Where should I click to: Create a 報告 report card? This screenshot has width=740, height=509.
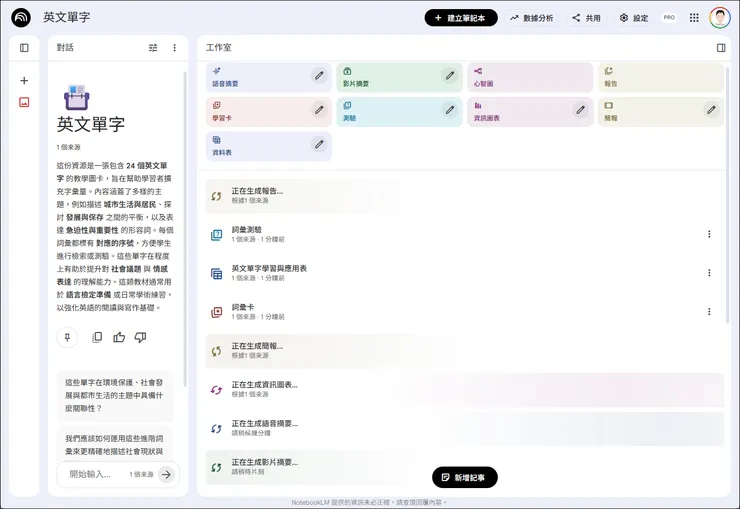point(661,77)
